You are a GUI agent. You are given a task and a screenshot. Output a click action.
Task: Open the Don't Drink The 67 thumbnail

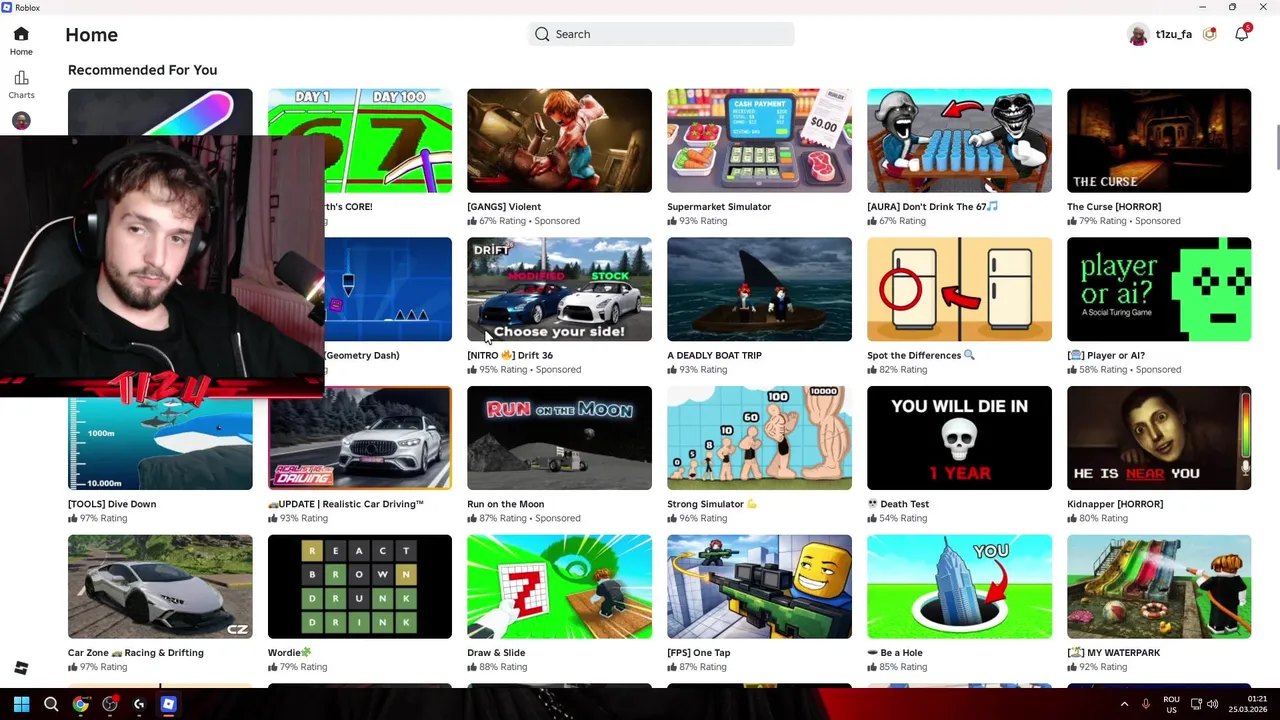(x=959, y=140)
